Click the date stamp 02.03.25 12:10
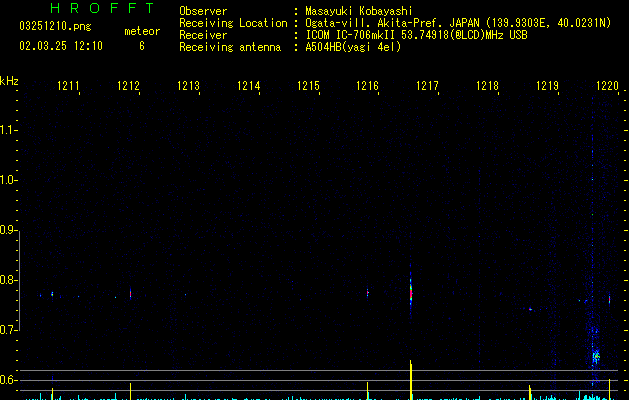Image resolution: width=629 pixels, height=400 pixels. point(61,46)
